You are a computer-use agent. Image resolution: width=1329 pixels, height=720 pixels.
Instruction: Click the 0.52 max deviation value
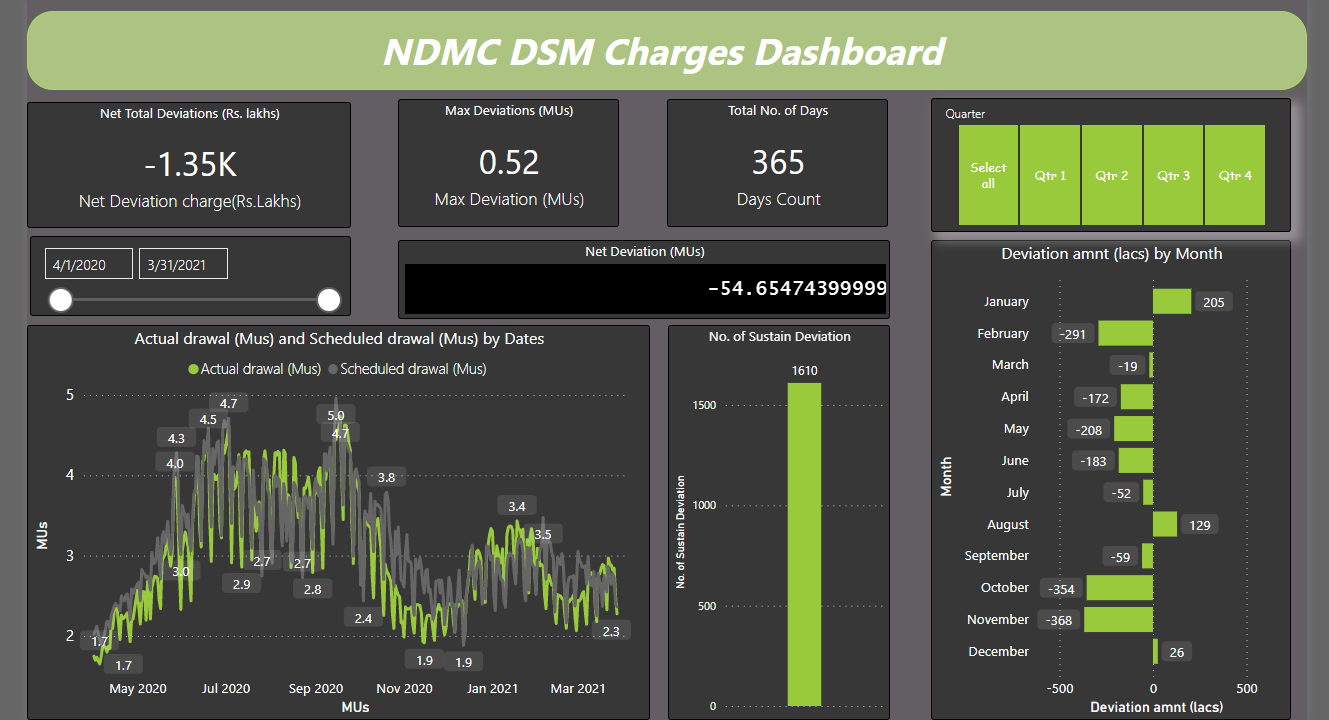pyautogui.click(x=509, y=162)
